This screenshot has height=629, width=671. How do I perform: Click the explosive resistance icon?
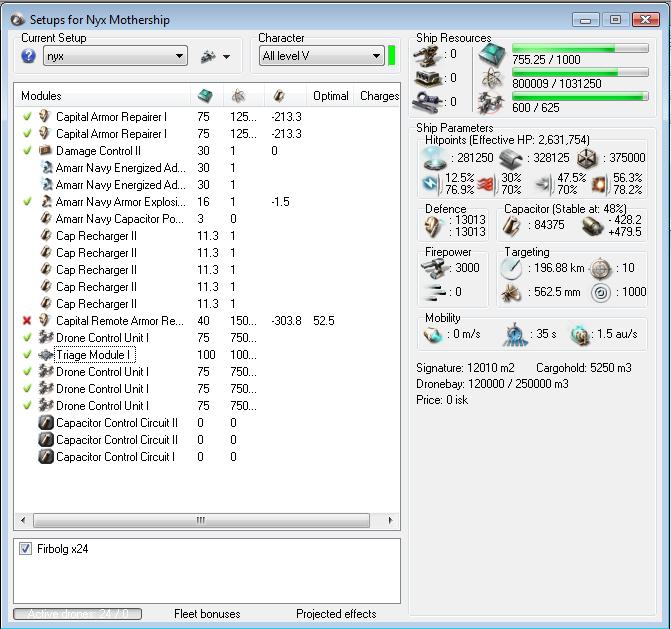599,184
